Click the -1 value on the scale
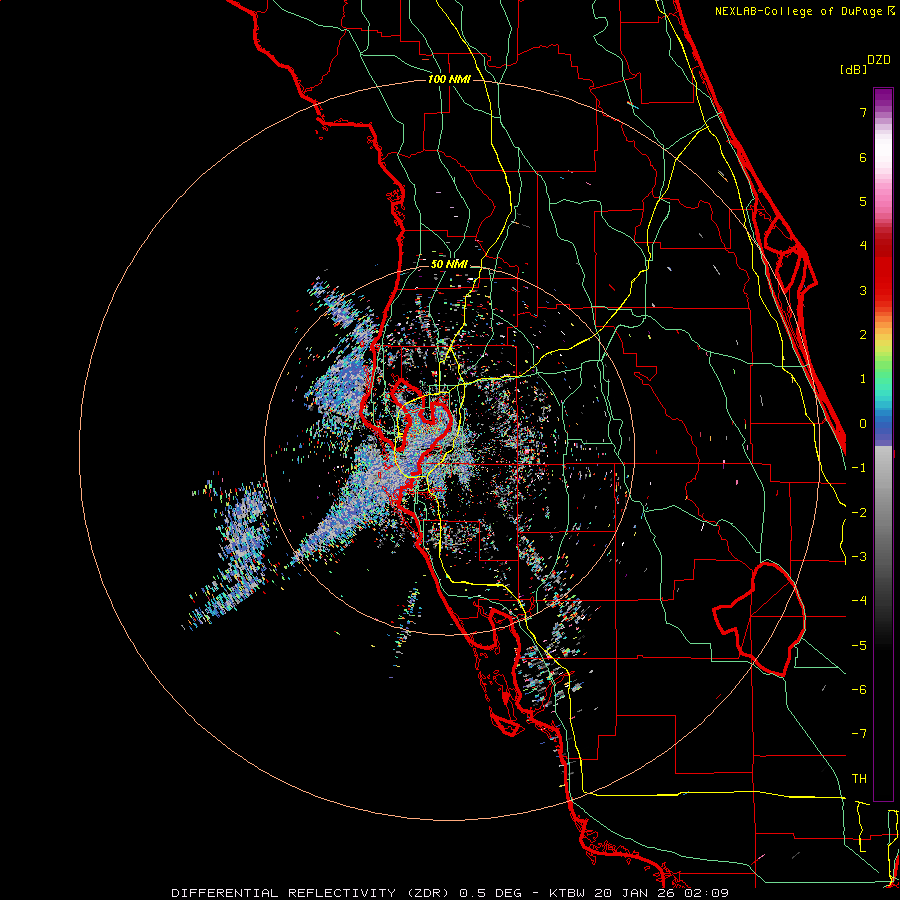This screenshot has width=900, height=900. [x=859, y=468]
